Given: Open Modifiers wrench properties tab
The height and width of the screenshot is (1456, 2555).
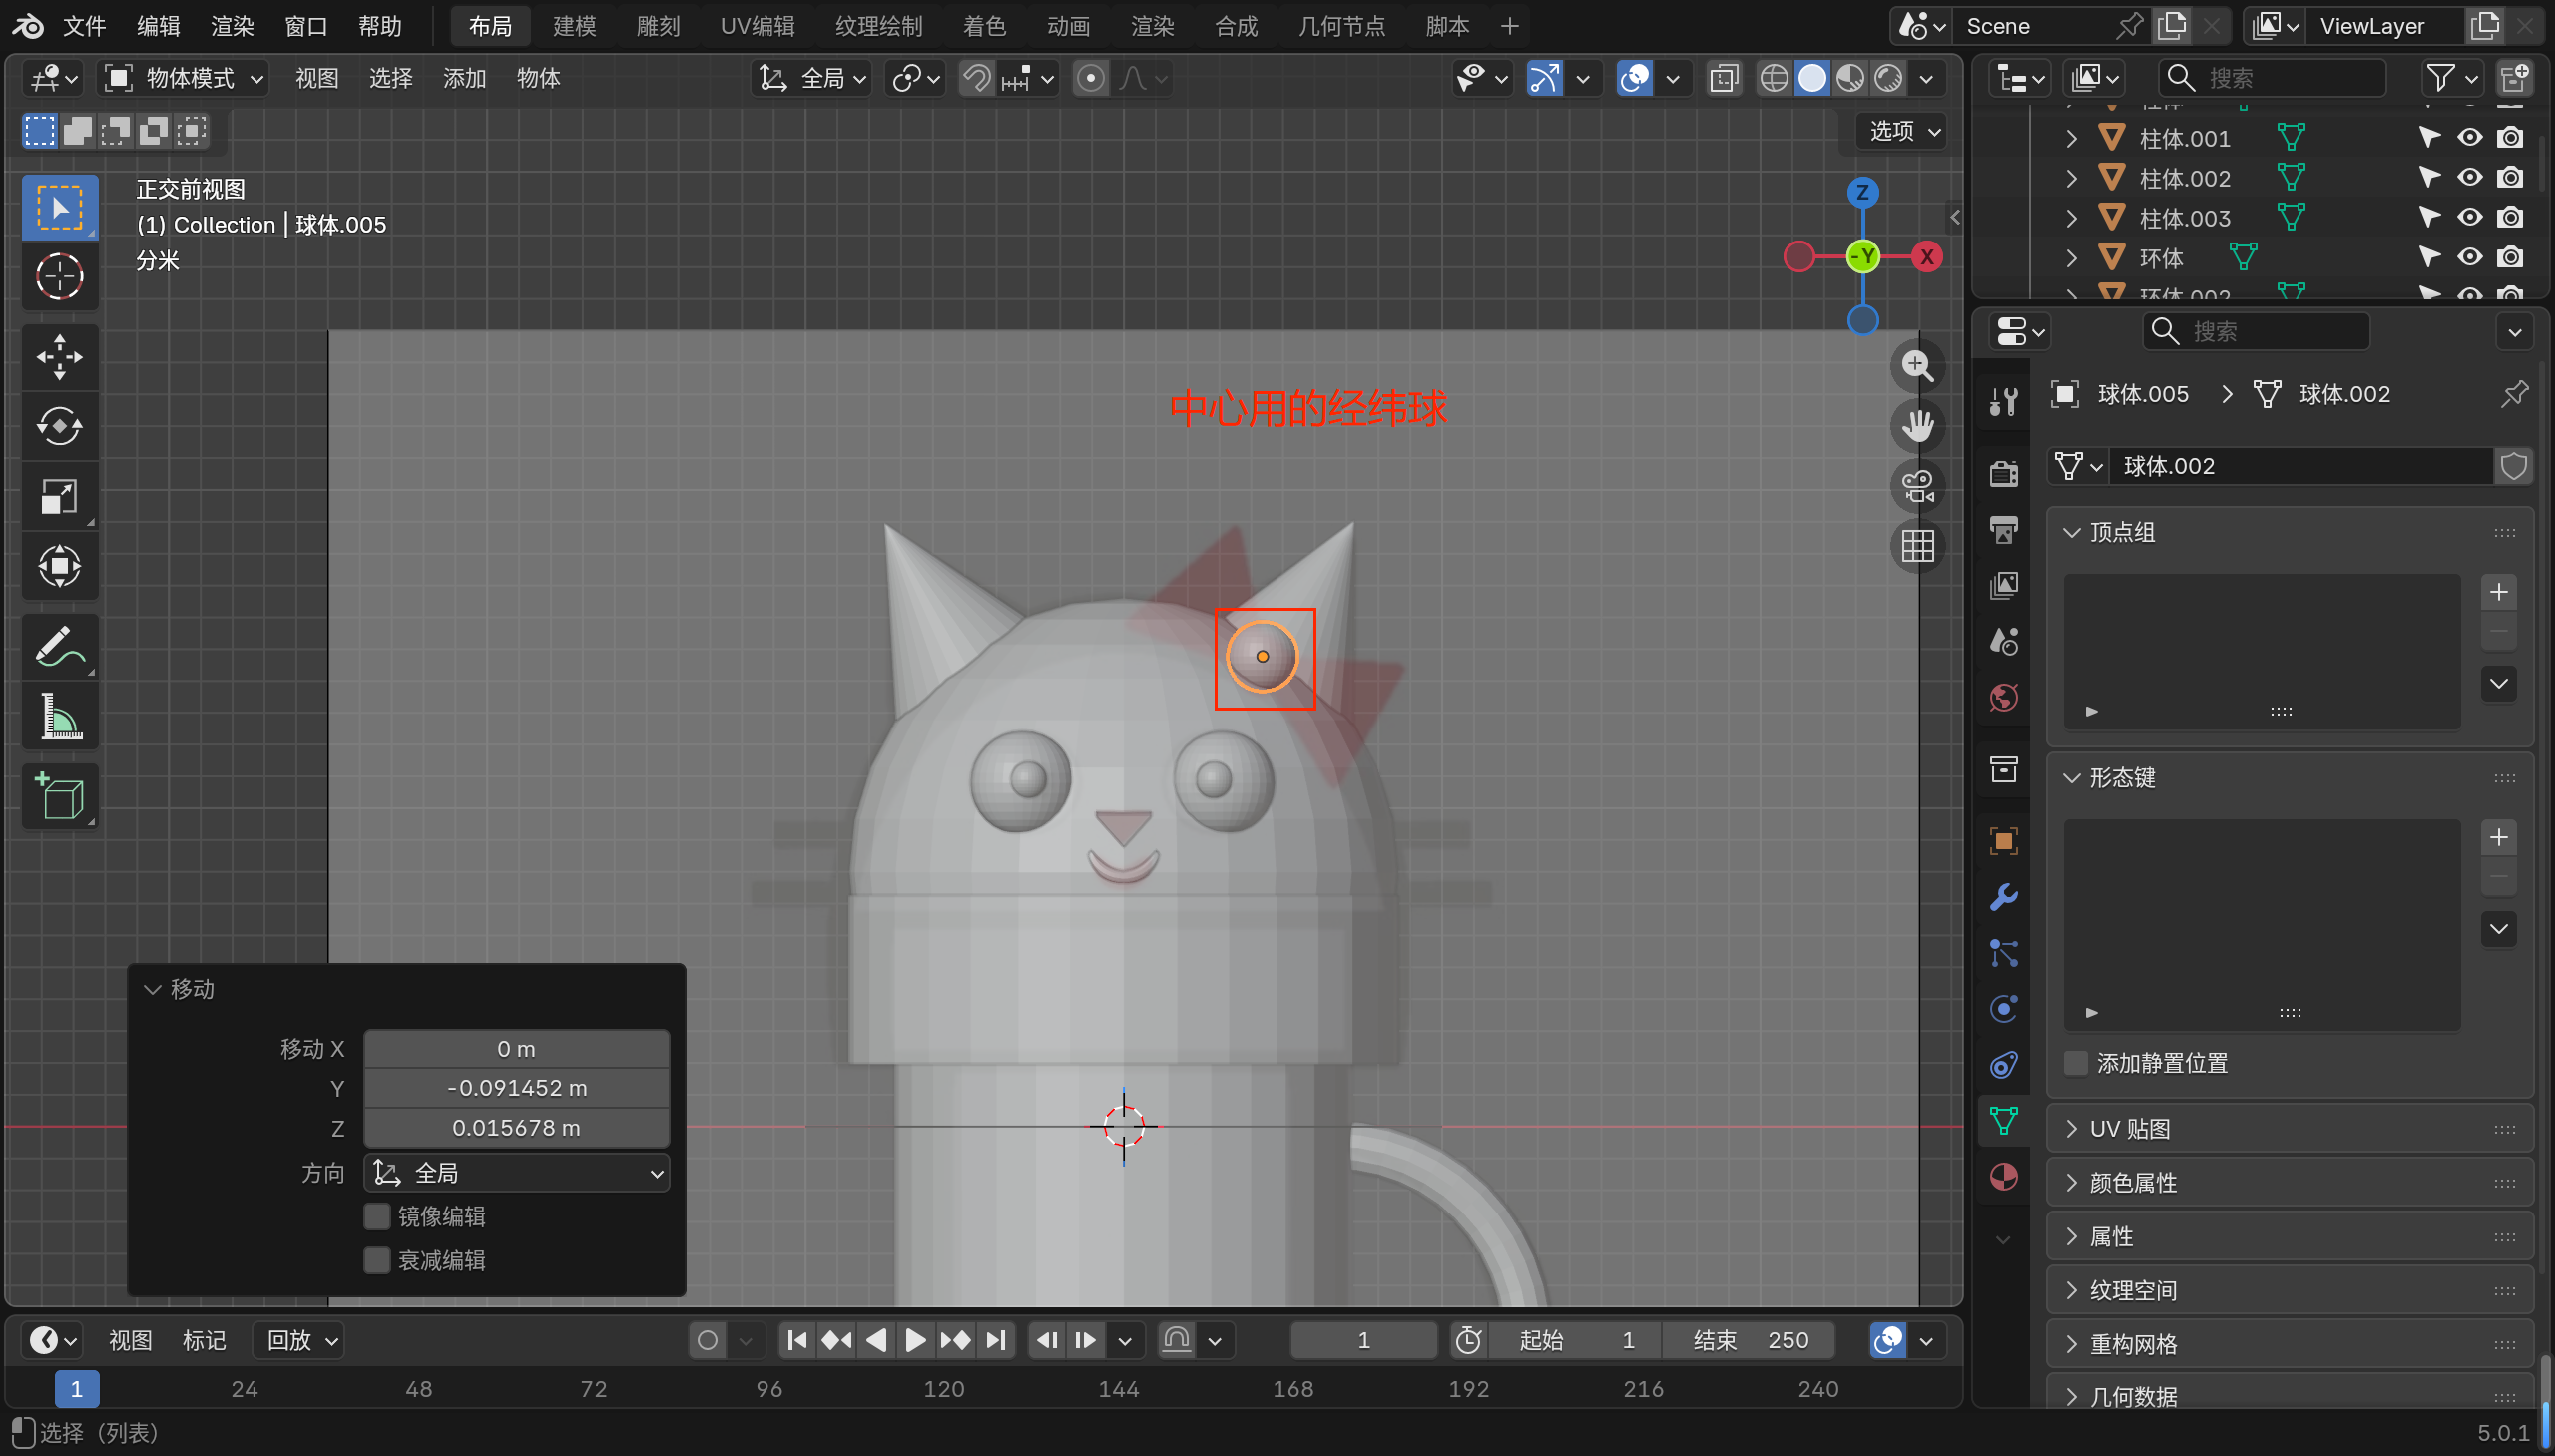Looking at the screenshot, I should pos(2003,897).
